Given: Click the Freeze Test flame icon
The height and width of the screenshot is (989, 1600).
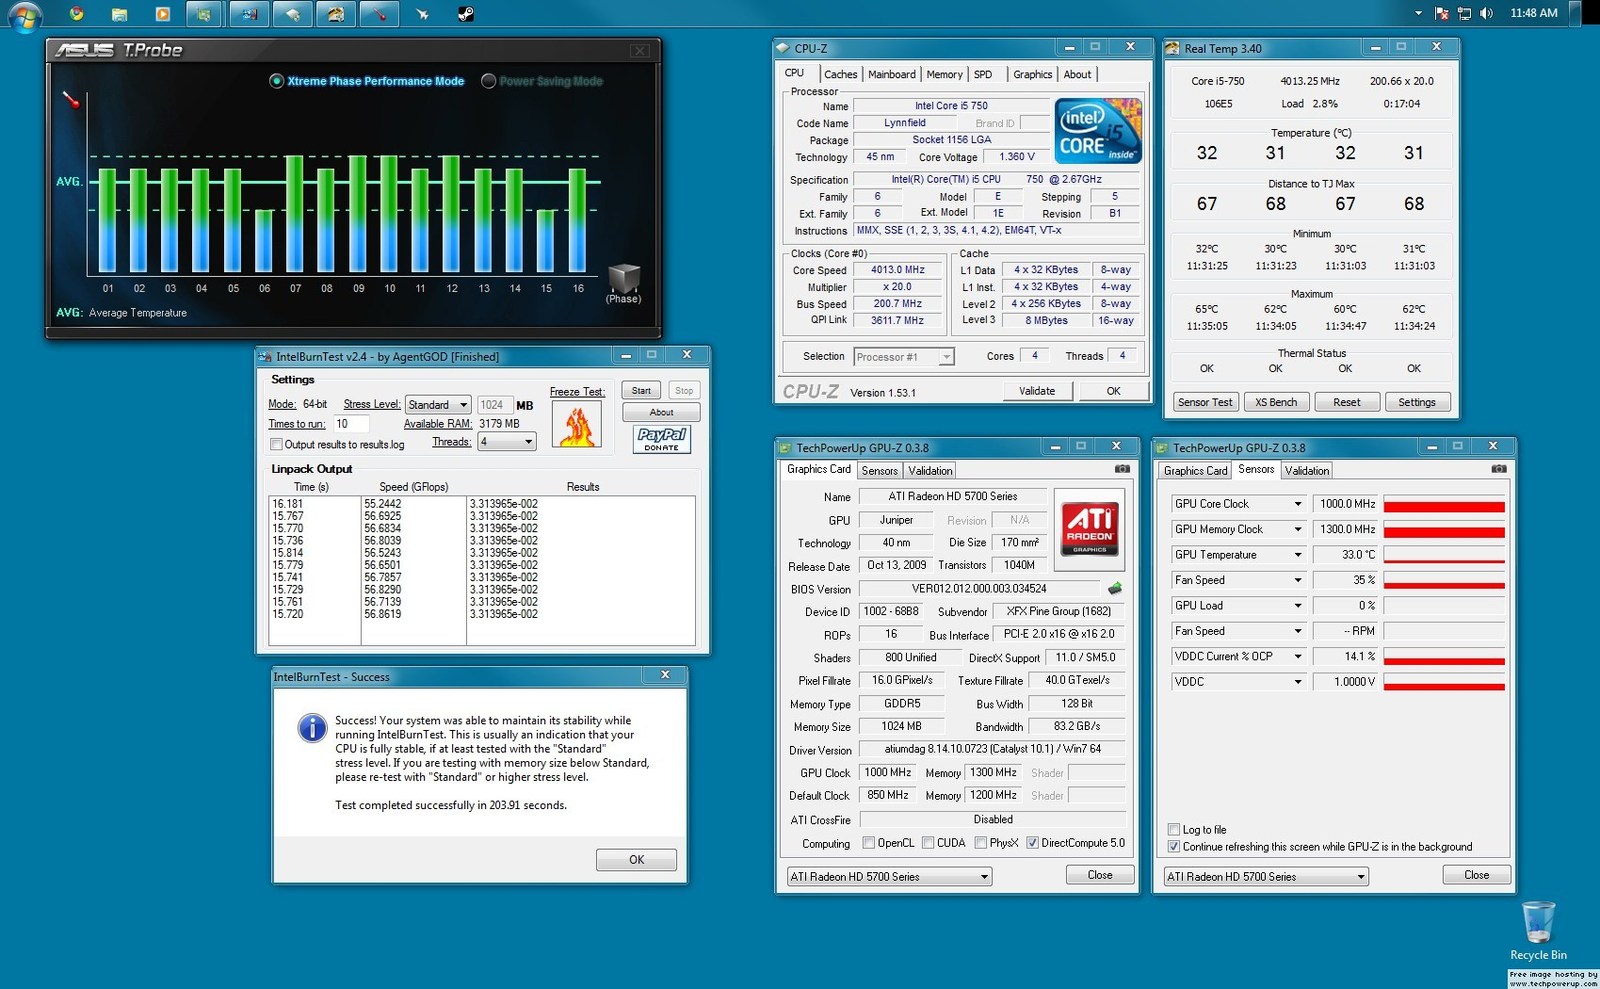Looking at the screenshot, I should click(577, 424).
